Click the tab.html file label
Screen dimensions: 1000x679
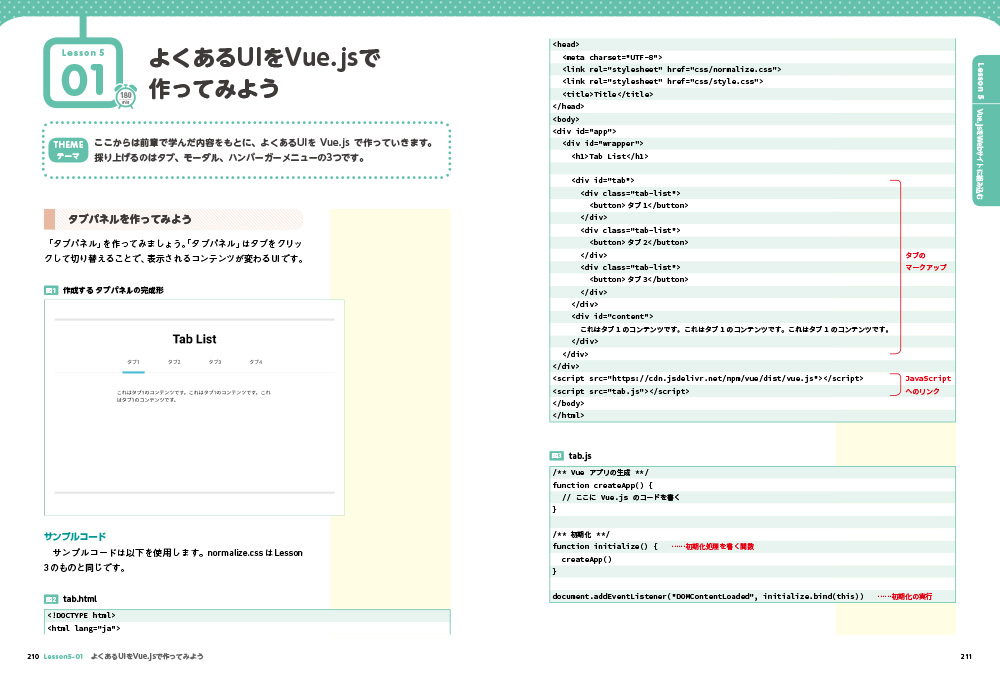(80, 599)
